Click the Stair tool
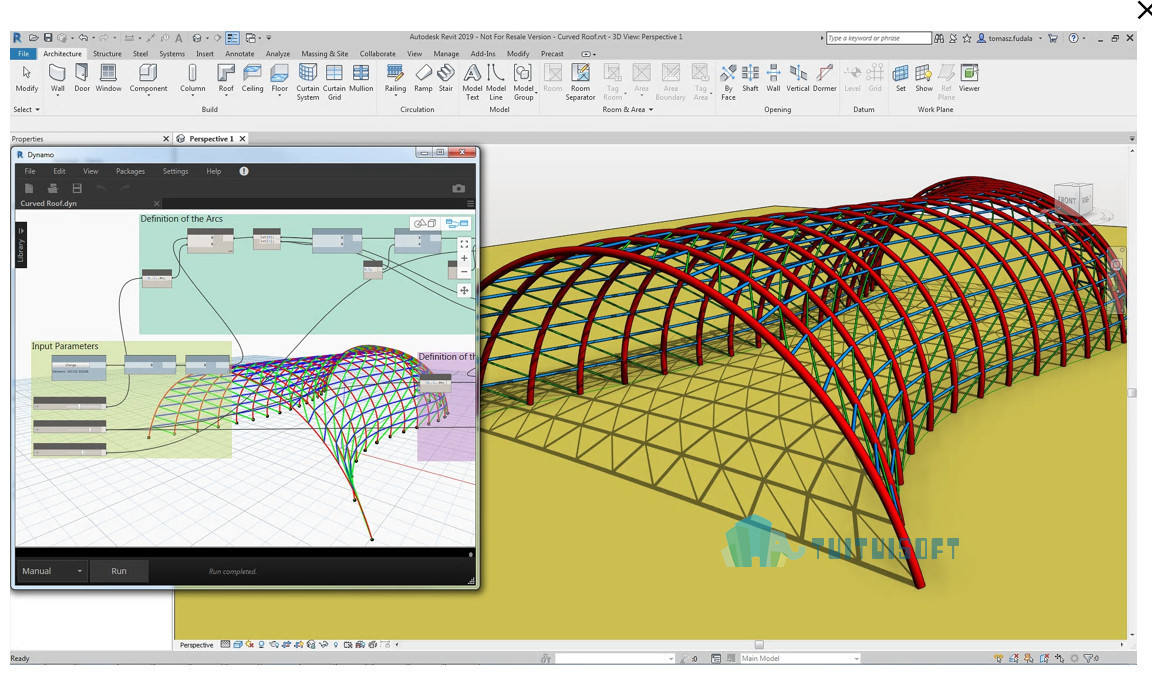1152x681 pixels. 446,78
